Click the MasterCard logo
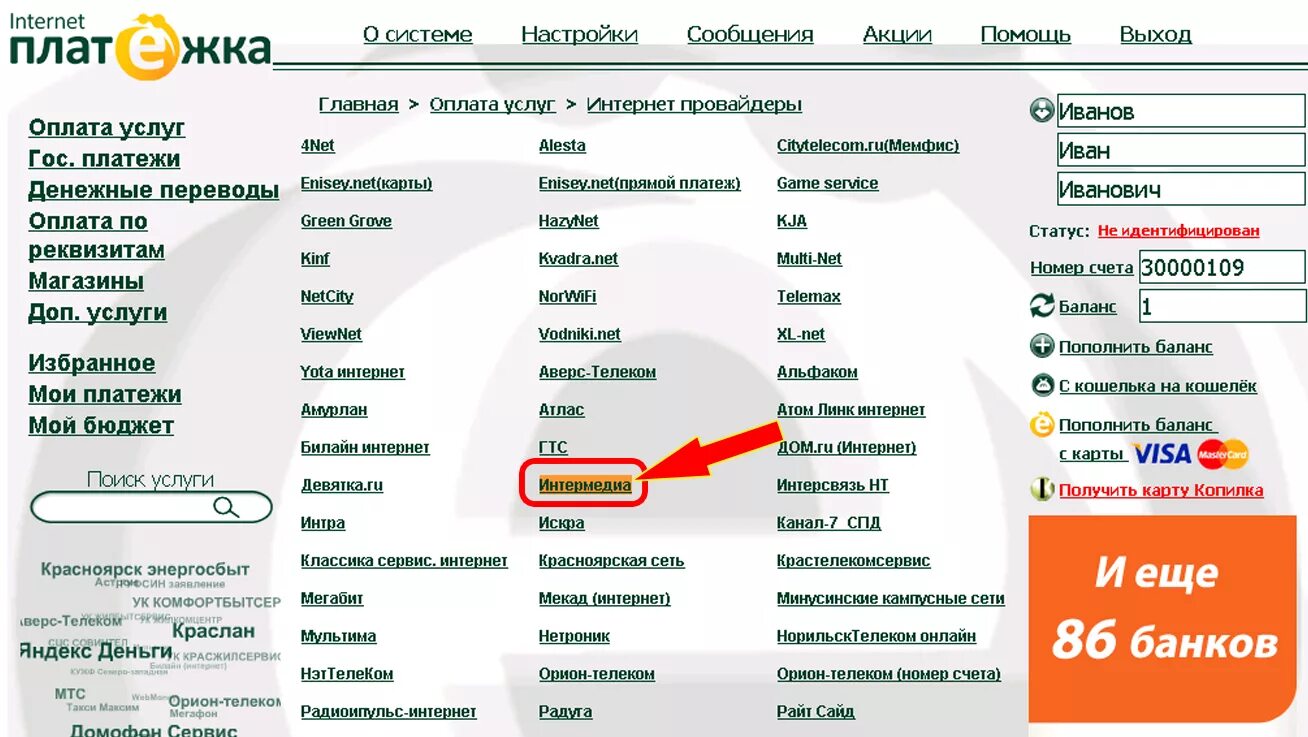 pyautogui.click(x=1223, y=454)
